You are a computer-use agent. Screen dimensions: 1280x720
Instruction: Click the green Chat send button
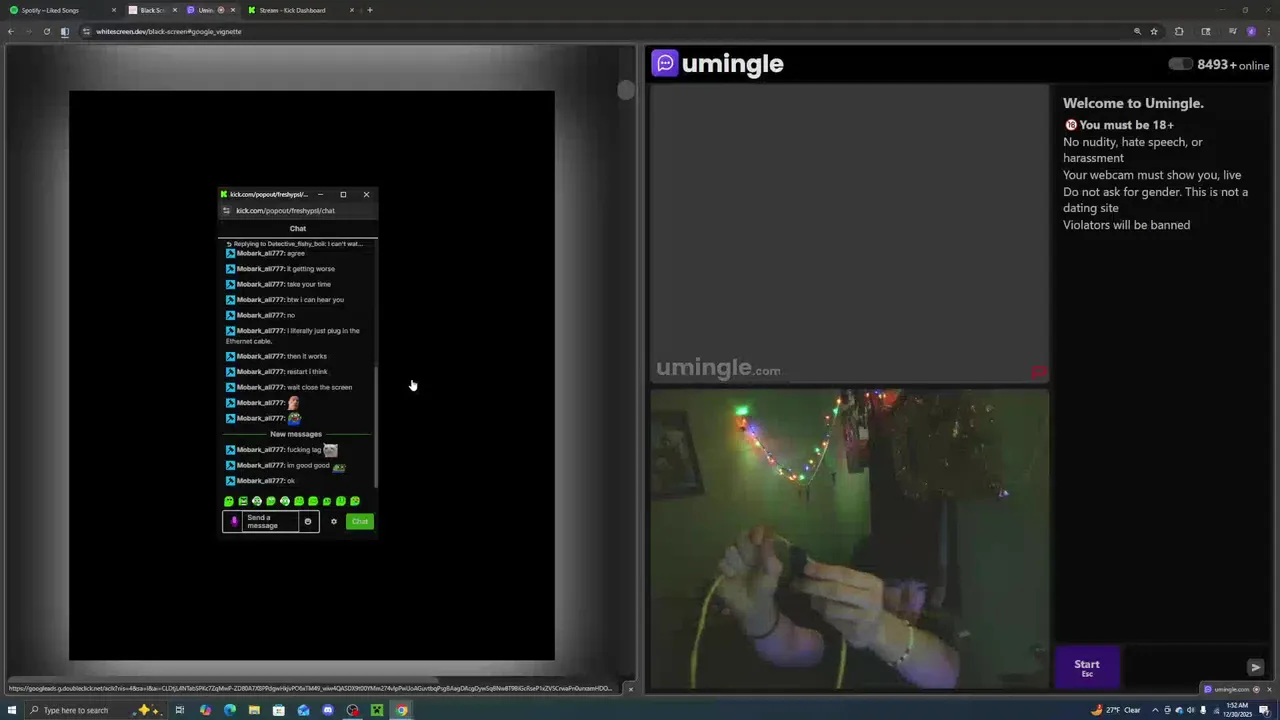tap(360, 521)
